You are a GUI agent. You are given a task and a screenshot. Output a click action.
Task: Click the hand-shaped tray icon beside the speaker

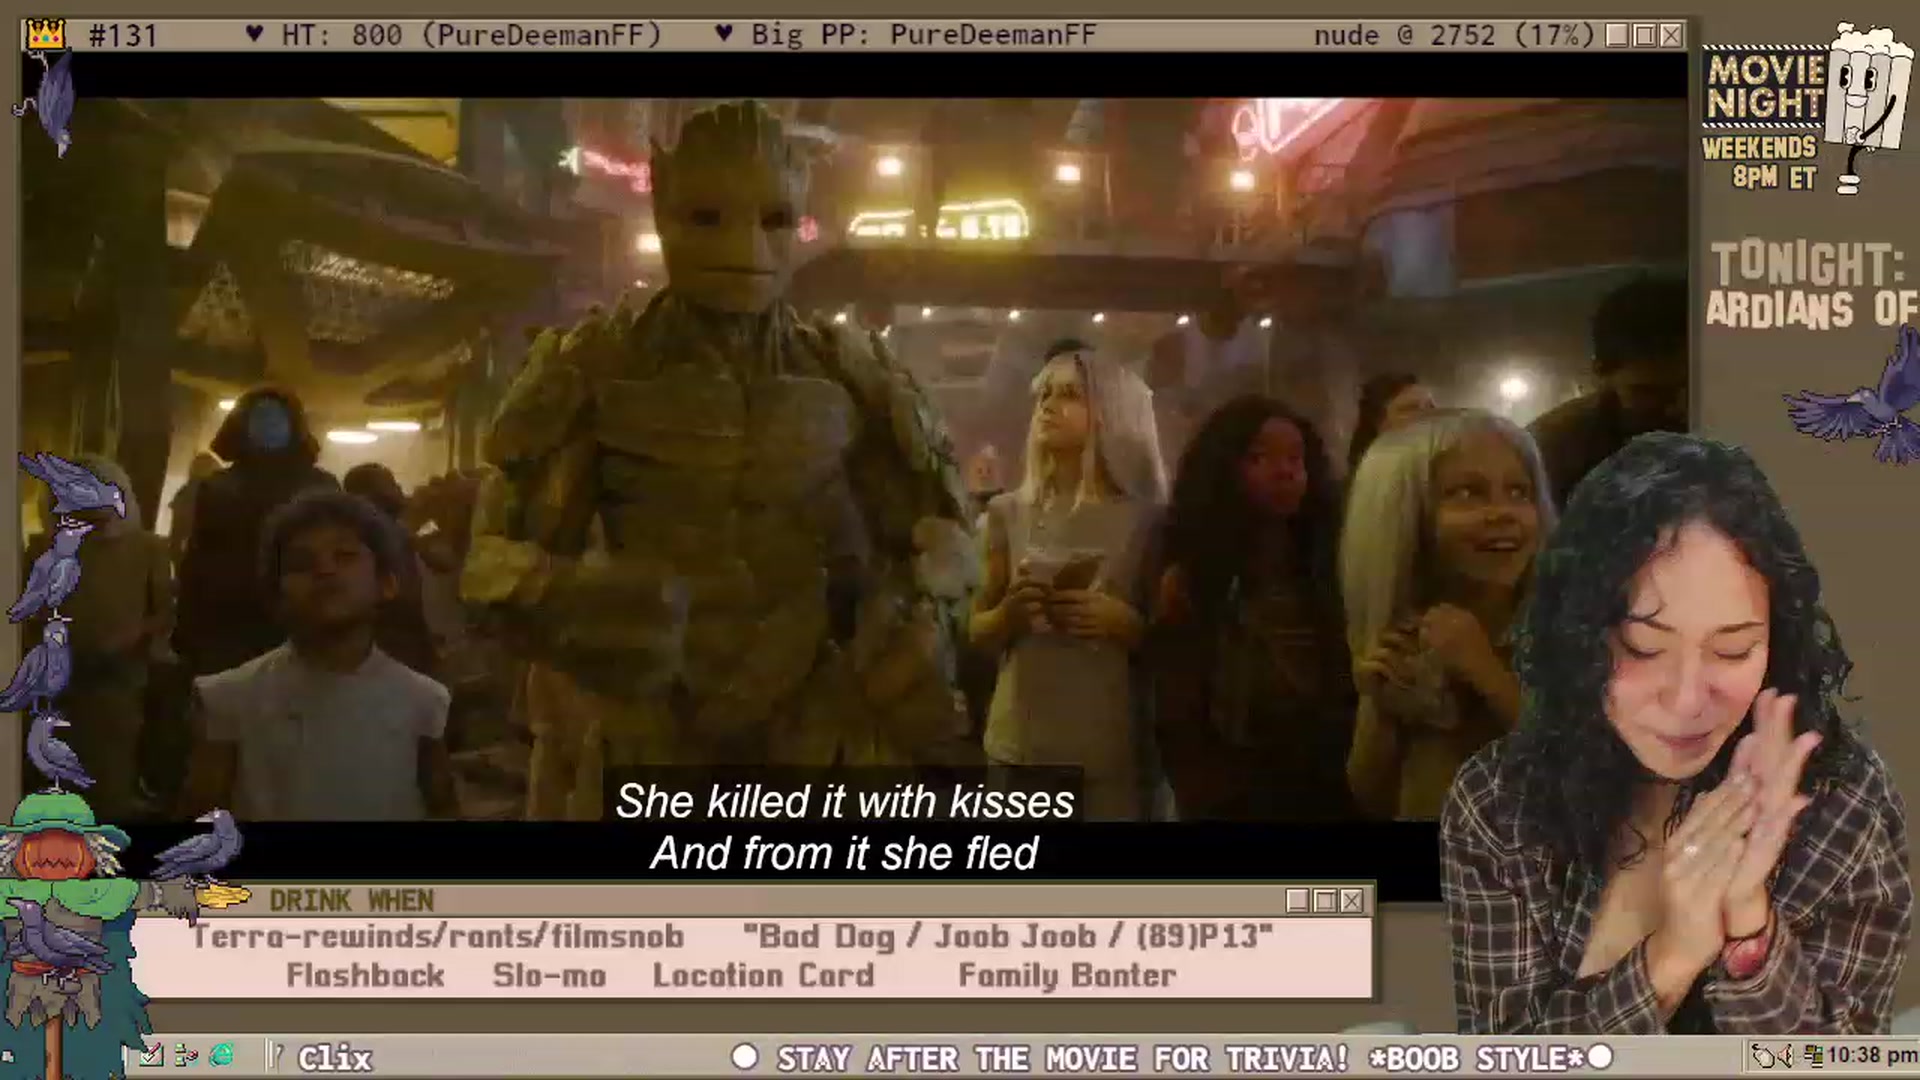click(1763, 1056)
